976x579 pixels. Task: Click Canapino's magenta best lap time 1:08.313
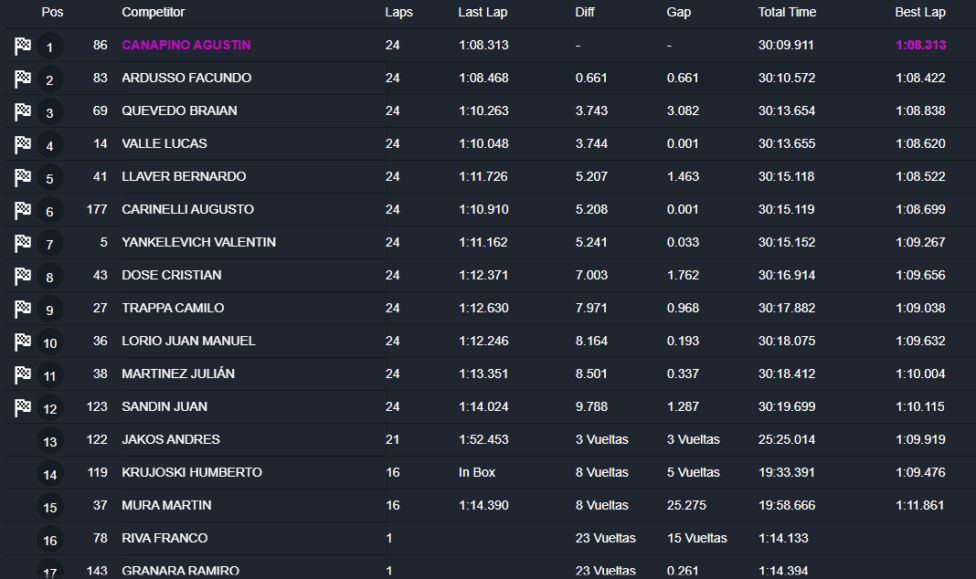click(x=920, y=45)
